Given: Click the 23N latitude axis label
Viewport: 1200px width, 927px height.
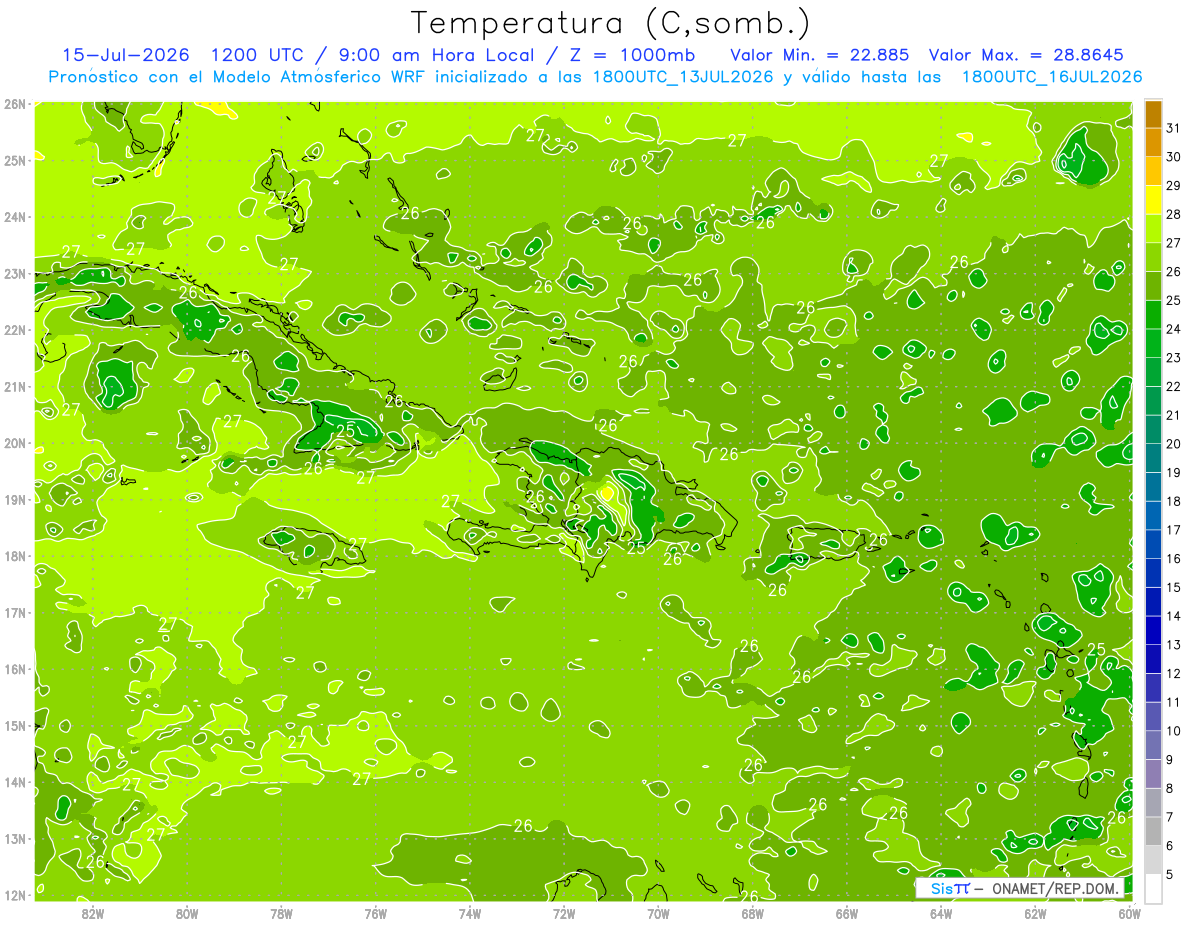Looking at the screenshot, I should tap(15, 273).
